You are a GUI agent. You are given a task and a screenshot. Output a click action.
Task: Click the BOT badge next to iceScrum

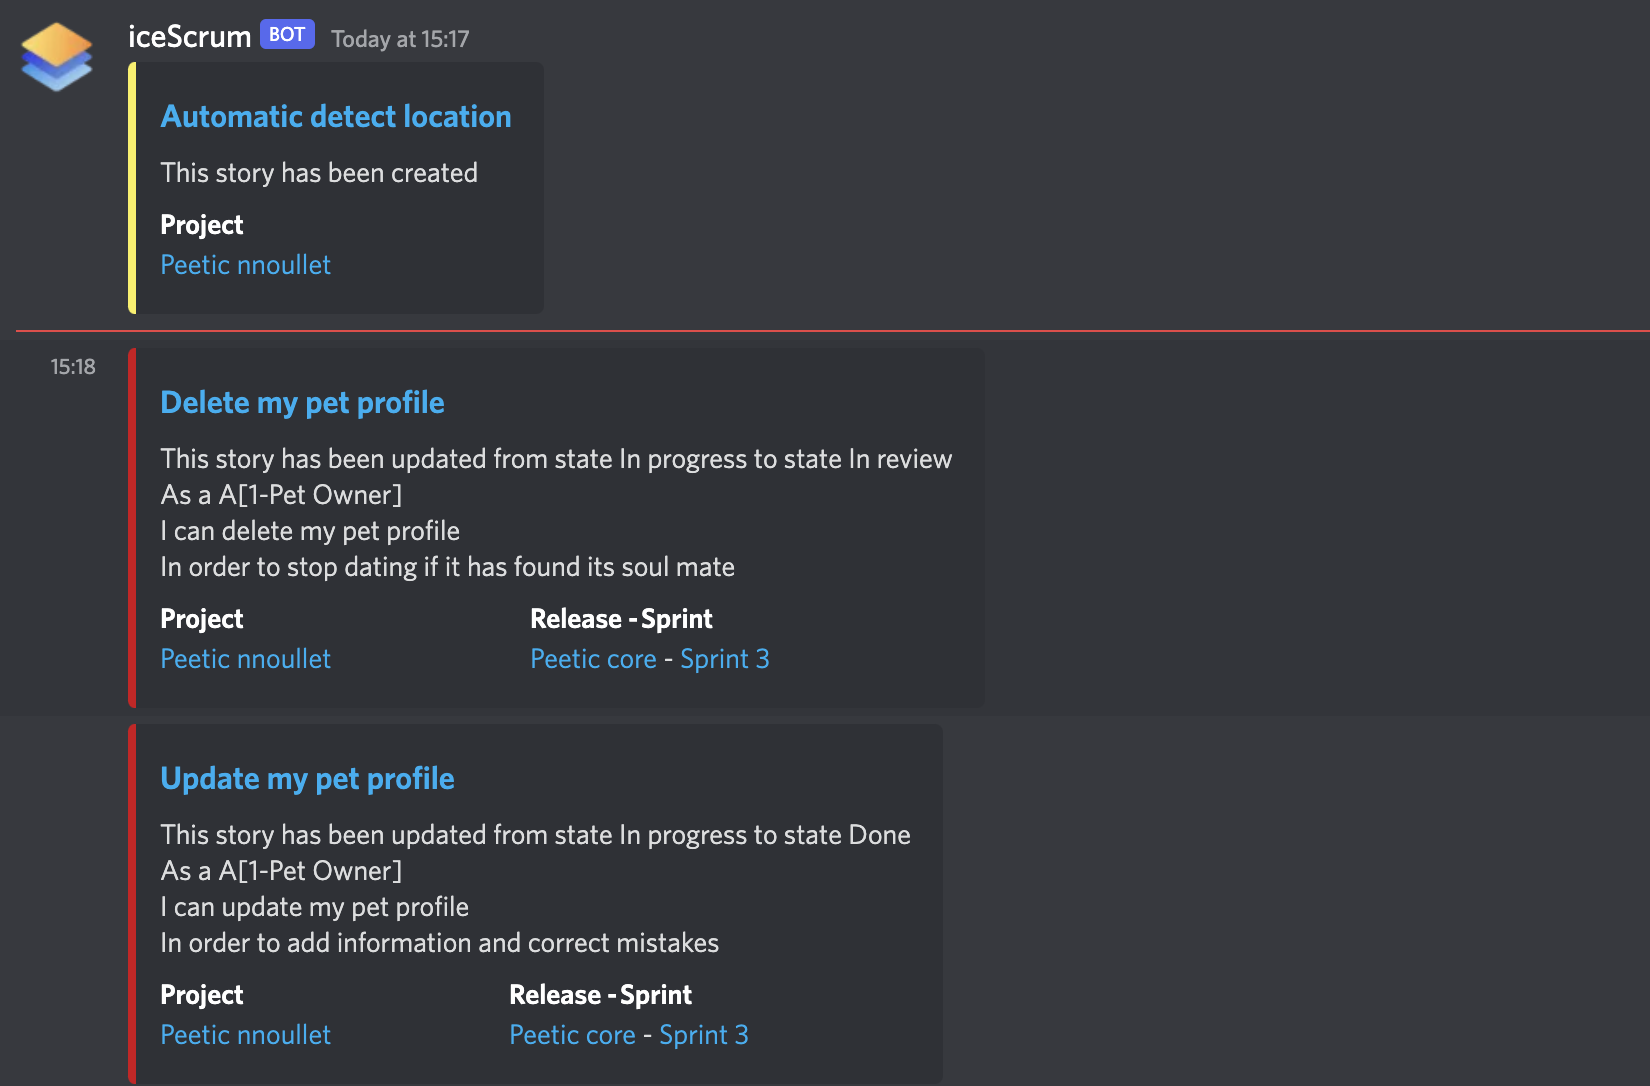point(286,33)
